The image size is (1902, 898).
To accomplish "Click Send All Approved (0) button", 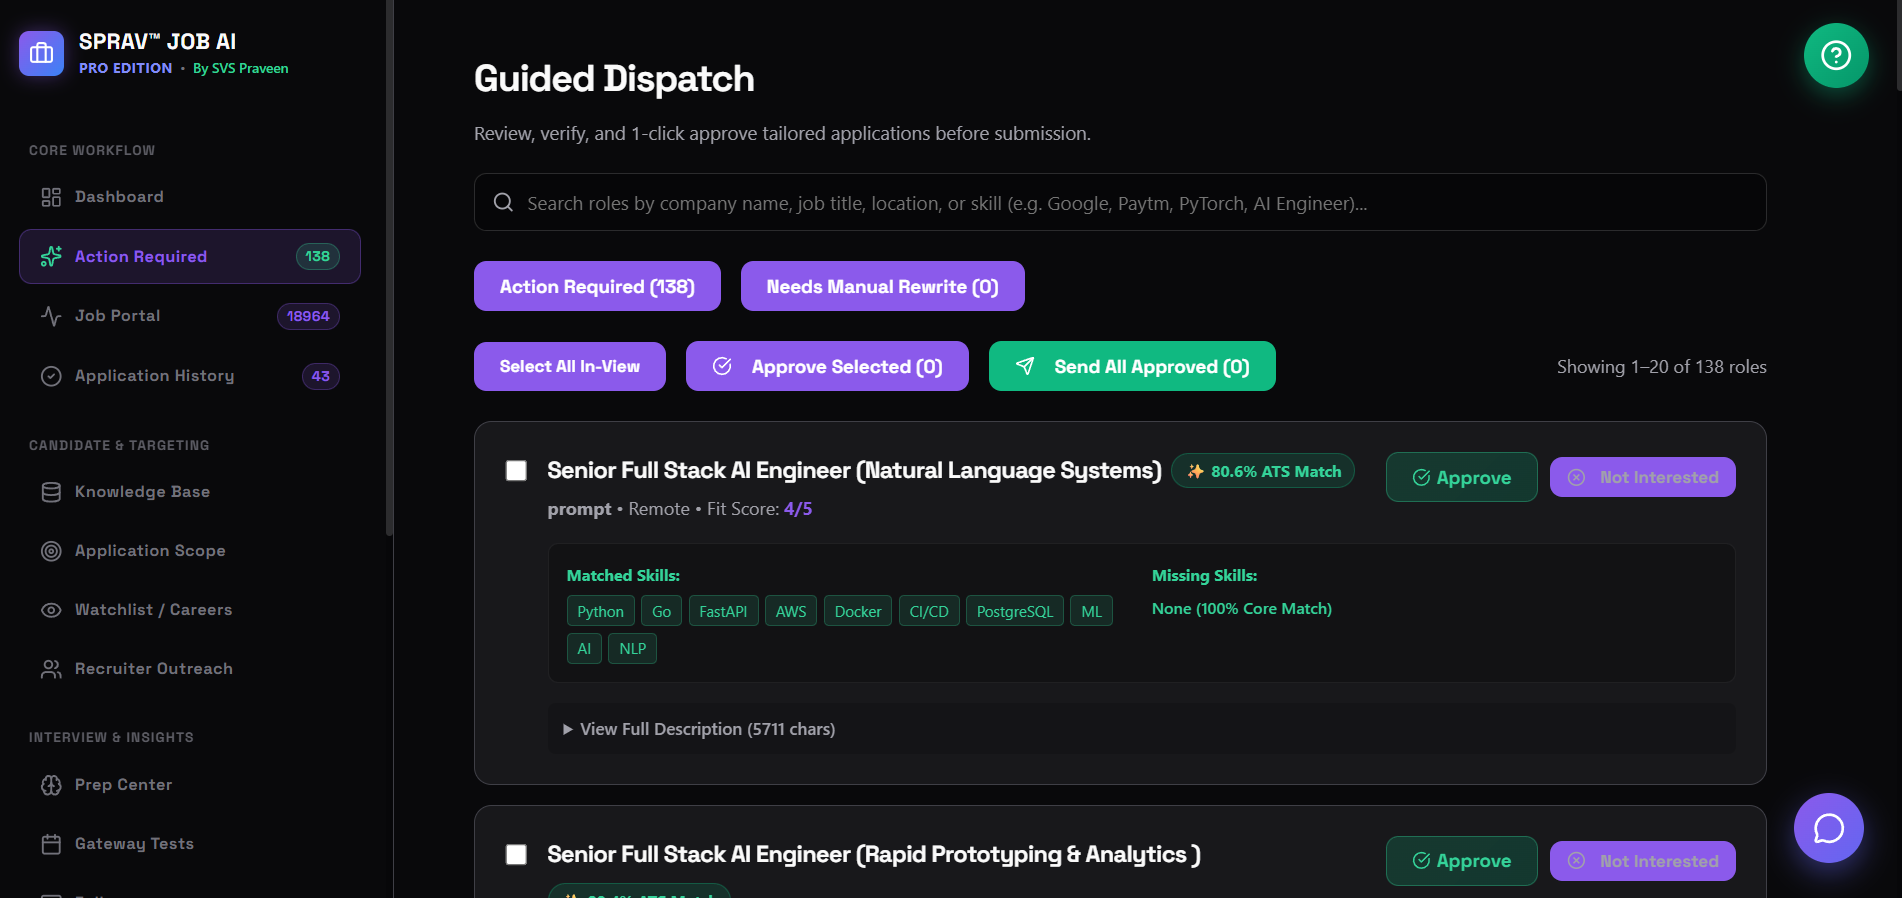I will point(1132,366).
